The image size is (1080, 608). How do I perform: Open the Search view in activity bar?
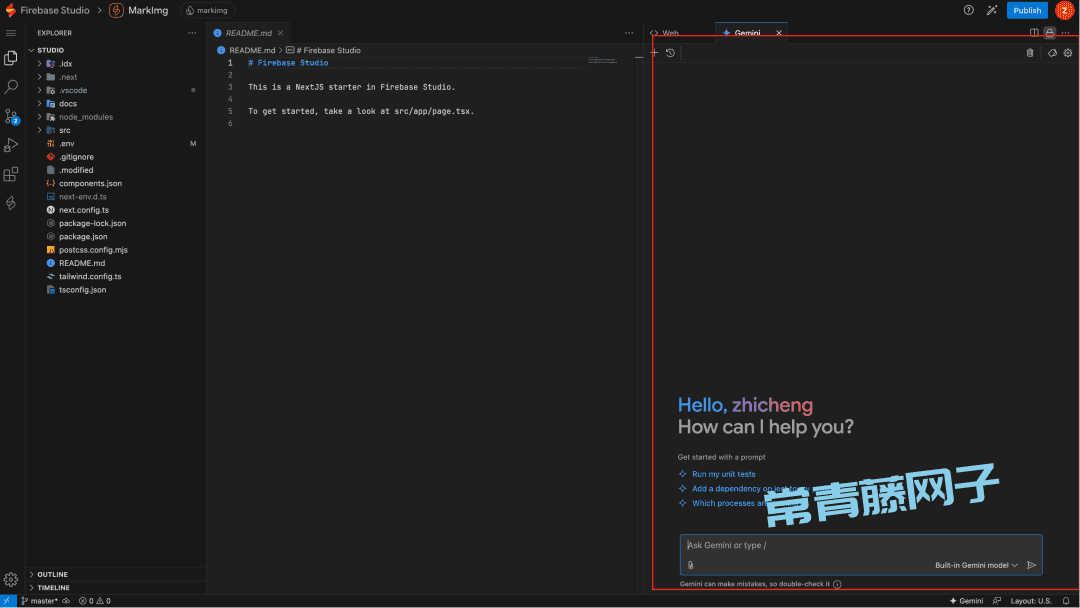tap(10, 87)
